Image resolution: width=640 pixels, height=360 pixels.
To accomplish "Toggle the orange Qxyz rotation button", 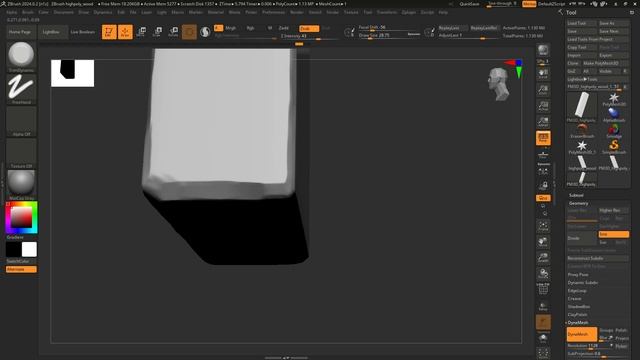I will (543, 198).
